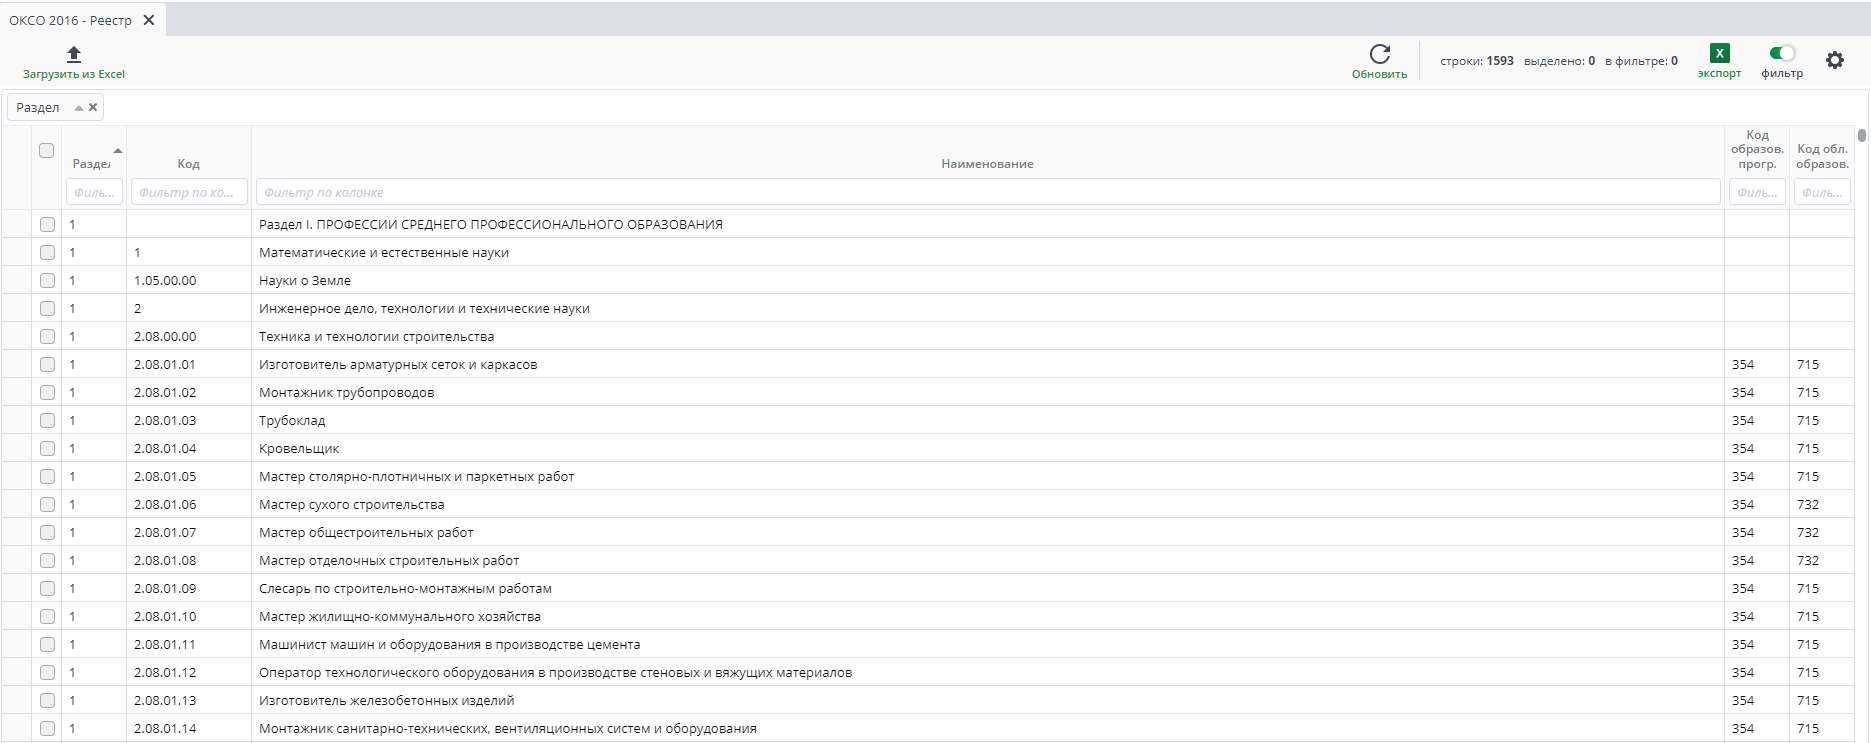Click the code cell 1.05.00.00
The height and width of the screenshot is (743, 1871).
(165, 280)
